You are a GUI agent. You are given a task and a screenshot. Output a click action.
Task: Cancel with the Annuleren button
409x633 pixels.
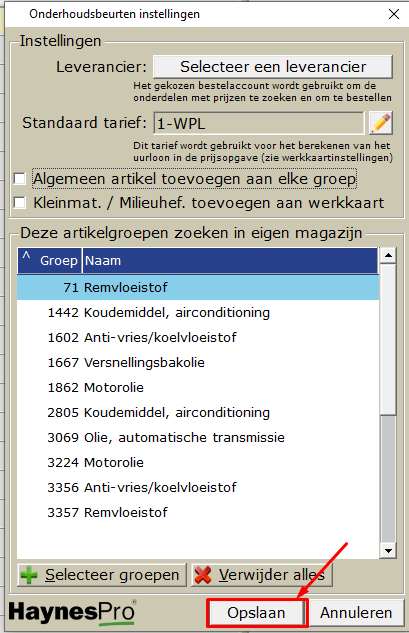[x=356, y=613]
